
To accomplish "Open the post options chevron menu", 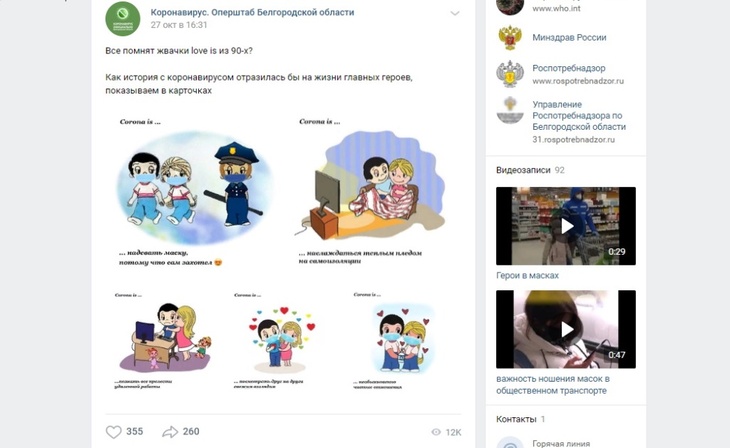I will click(x=455, y=14).
